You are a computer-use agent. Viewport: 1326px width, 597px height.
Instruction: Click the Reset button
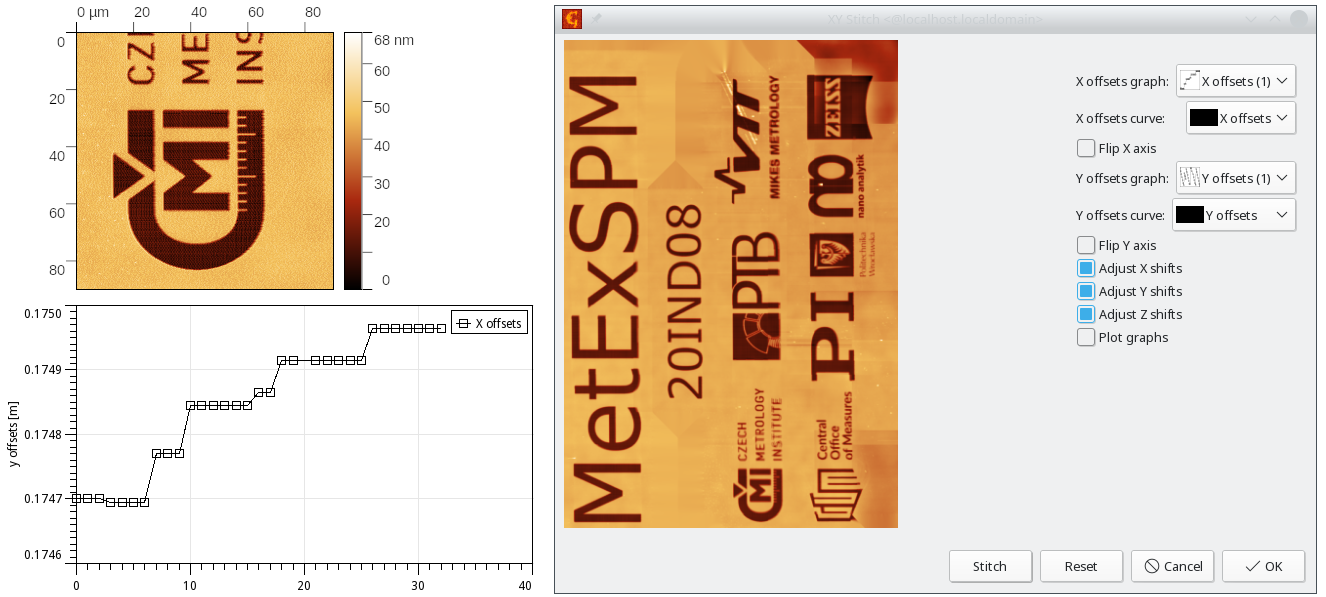(1081, 566)
